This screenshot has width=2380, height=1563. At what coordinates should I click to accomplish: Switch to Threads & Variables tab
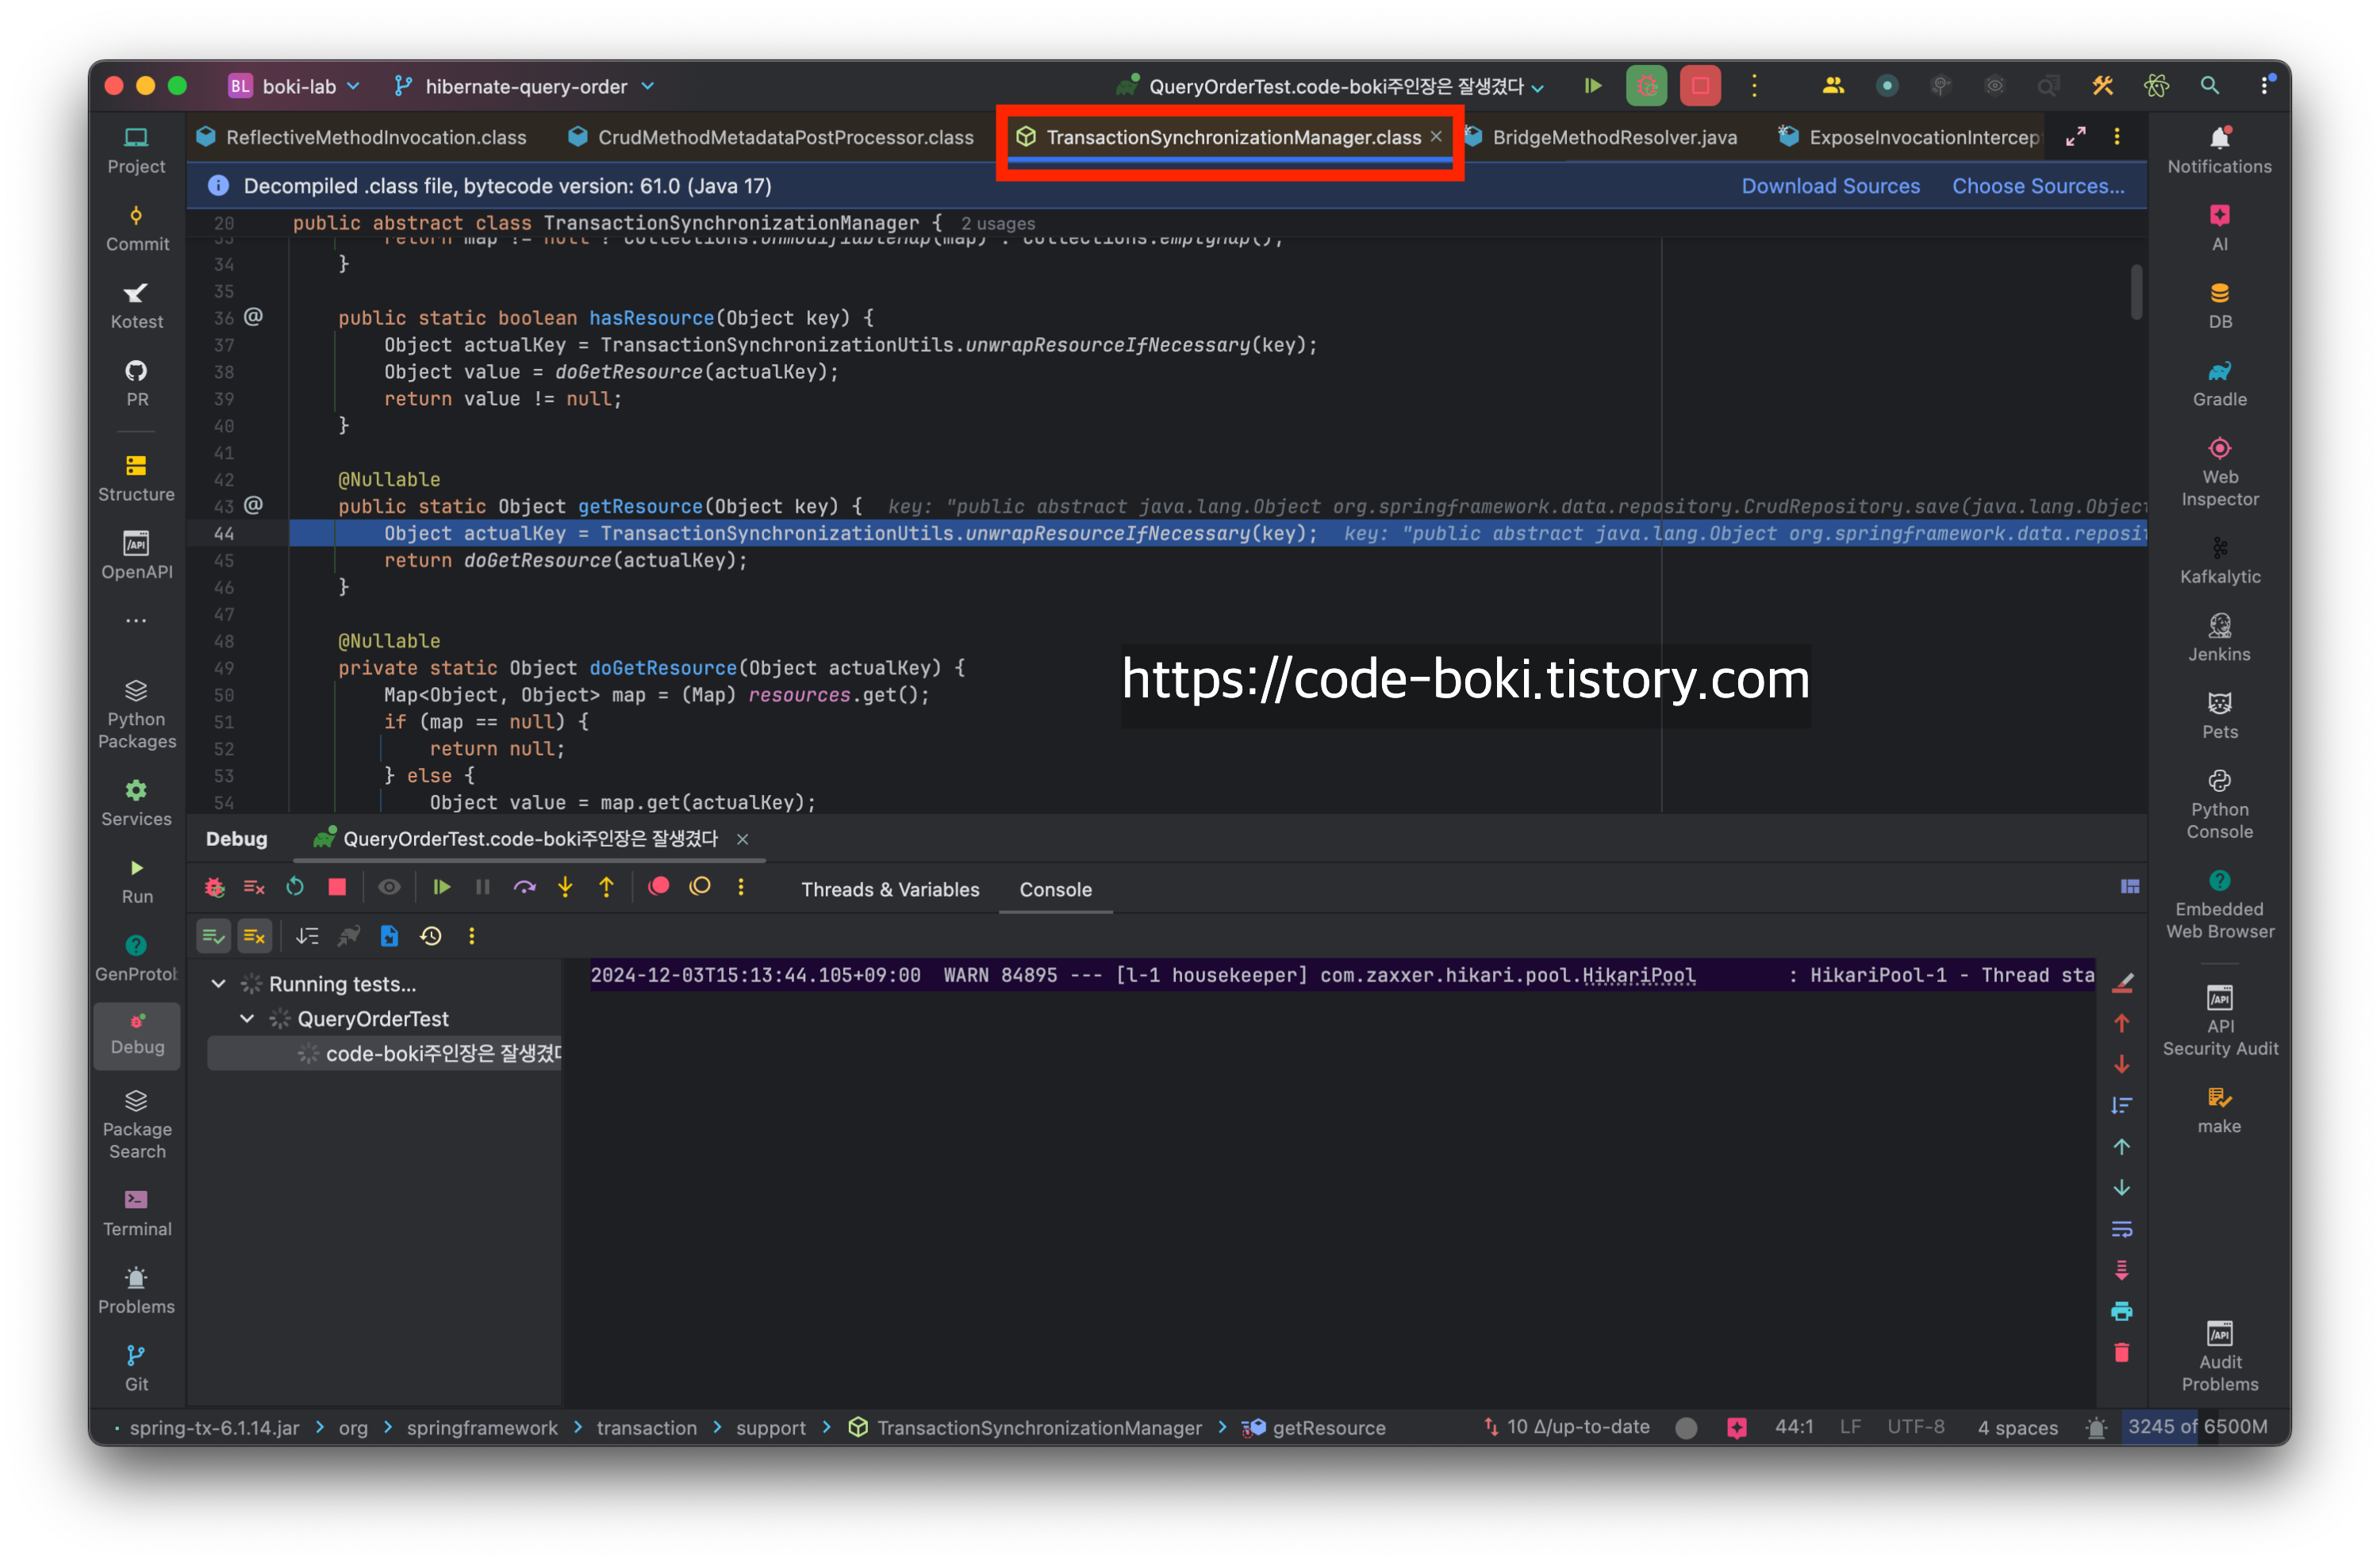pyautogui.click(x=889, y=890)
